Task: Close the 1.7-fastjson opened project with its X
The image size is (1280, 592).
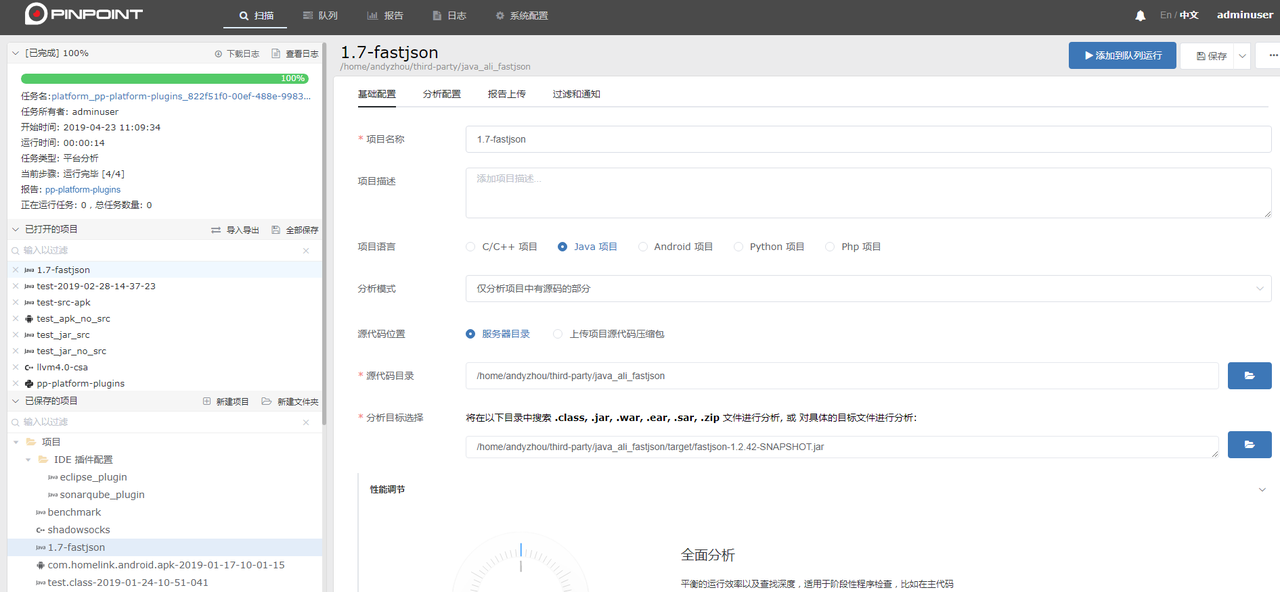Action: tap(15, 270)
